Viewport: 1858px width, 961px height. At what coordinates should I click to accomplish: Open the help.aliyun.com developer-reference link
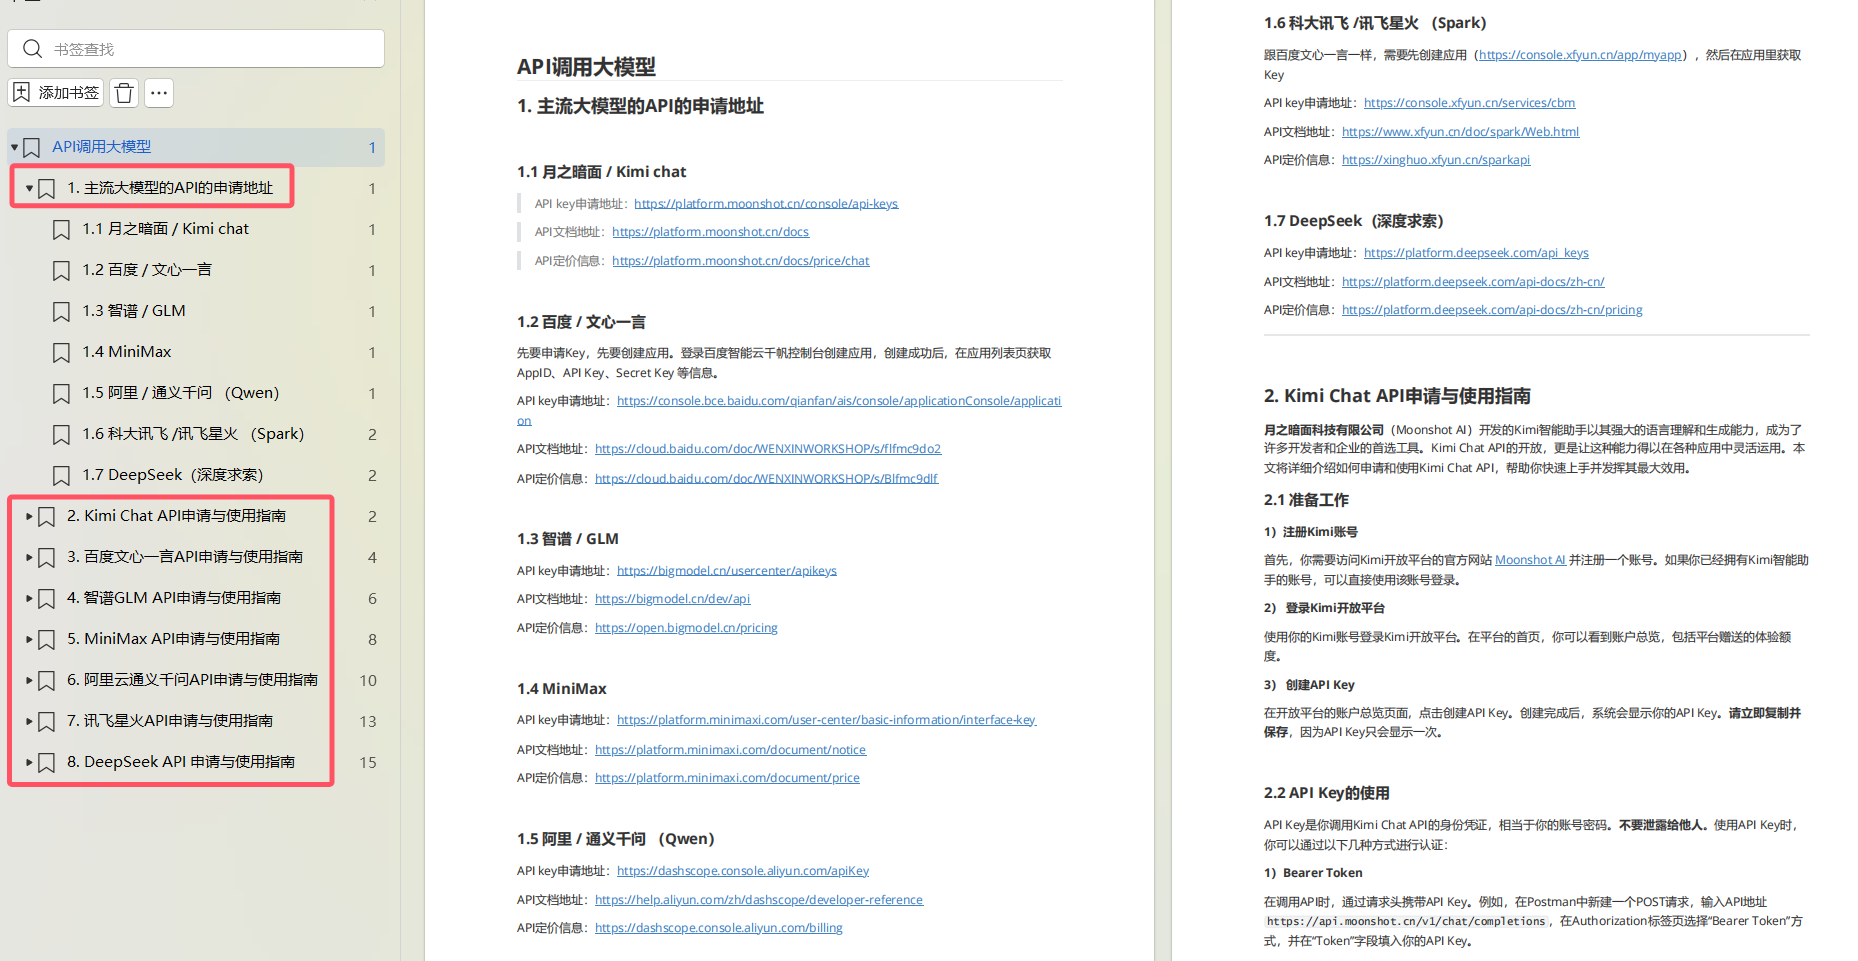click(x=759, y=900)
